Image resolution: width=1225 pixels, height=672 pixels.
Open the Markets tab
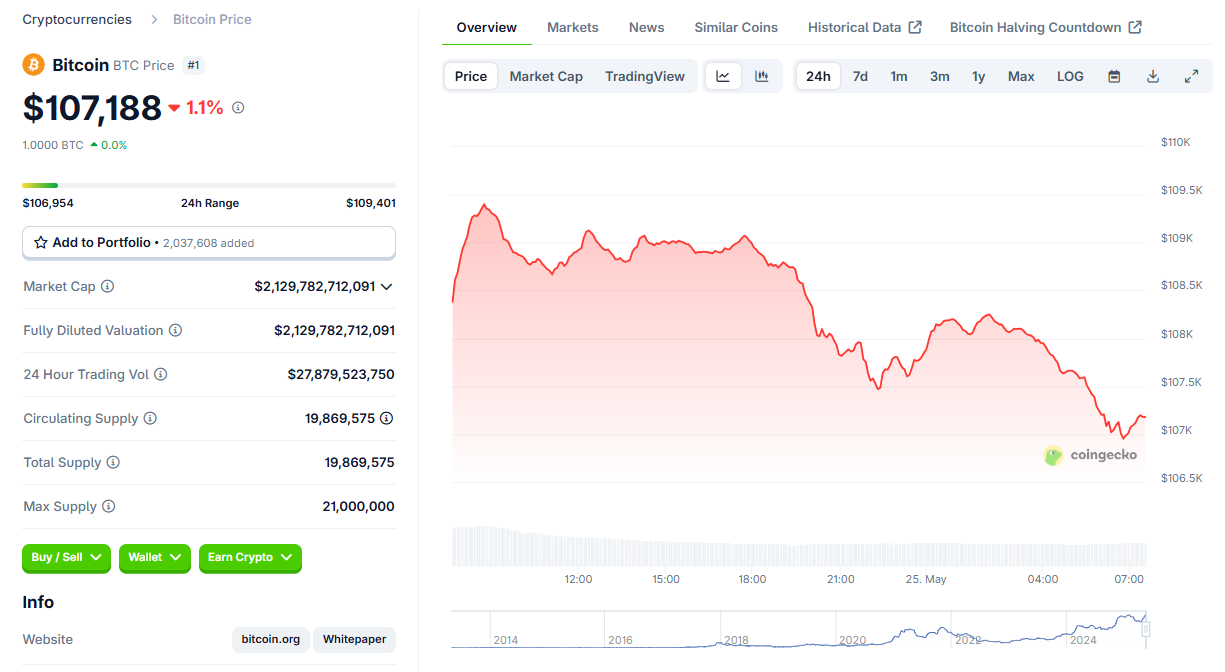[573, 27]
